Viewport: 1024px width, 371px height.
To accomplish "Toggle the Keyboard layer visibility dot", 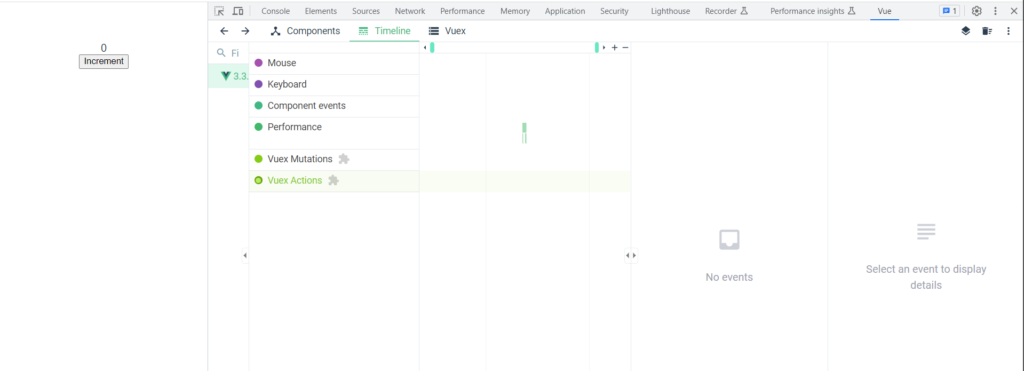I will pyautogui.click(x=259, y=84).
